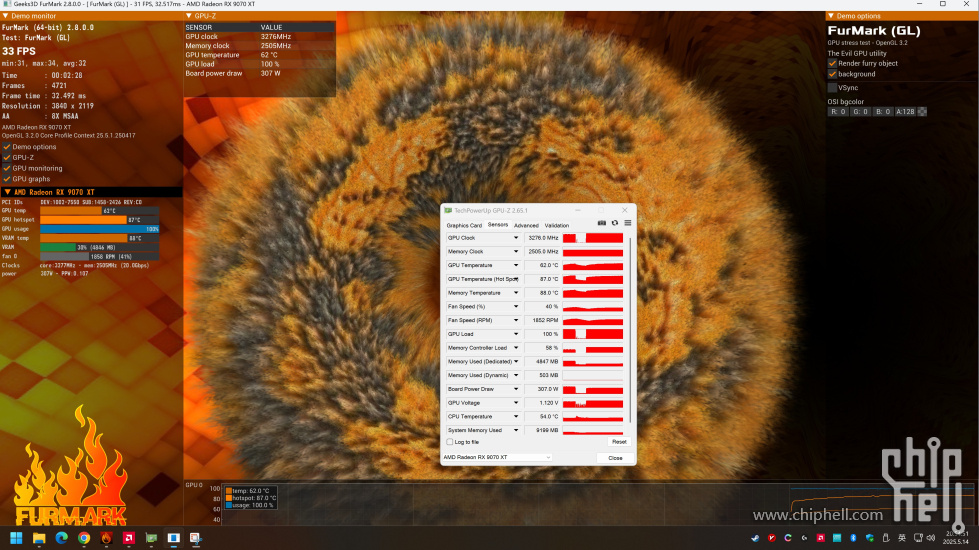Launch Microsoft Edge from the taskbar
The height and width of the screenshot is (550, 979).
[61, 538]
